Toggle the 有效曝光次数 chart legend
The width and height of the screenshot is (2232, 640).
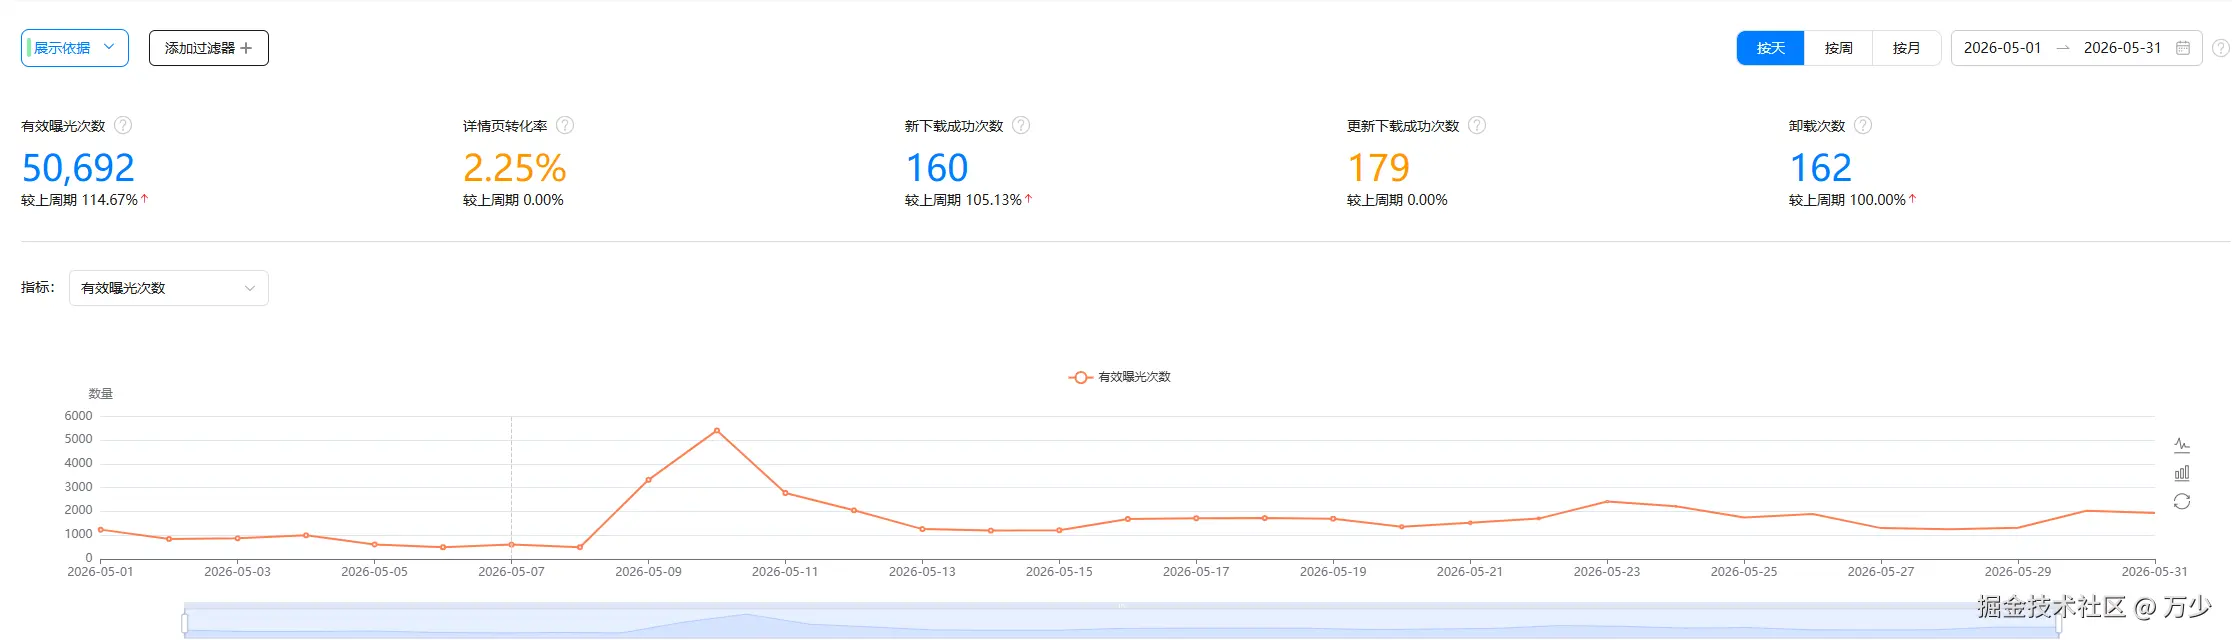coord(1119,377)
